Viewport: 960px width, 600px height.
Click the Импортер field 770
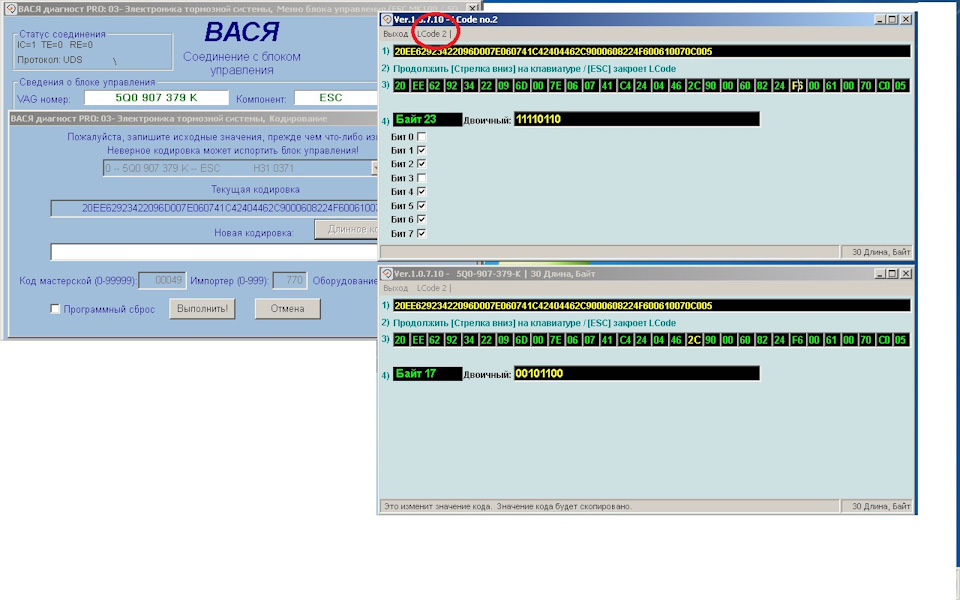click(289, 280)
